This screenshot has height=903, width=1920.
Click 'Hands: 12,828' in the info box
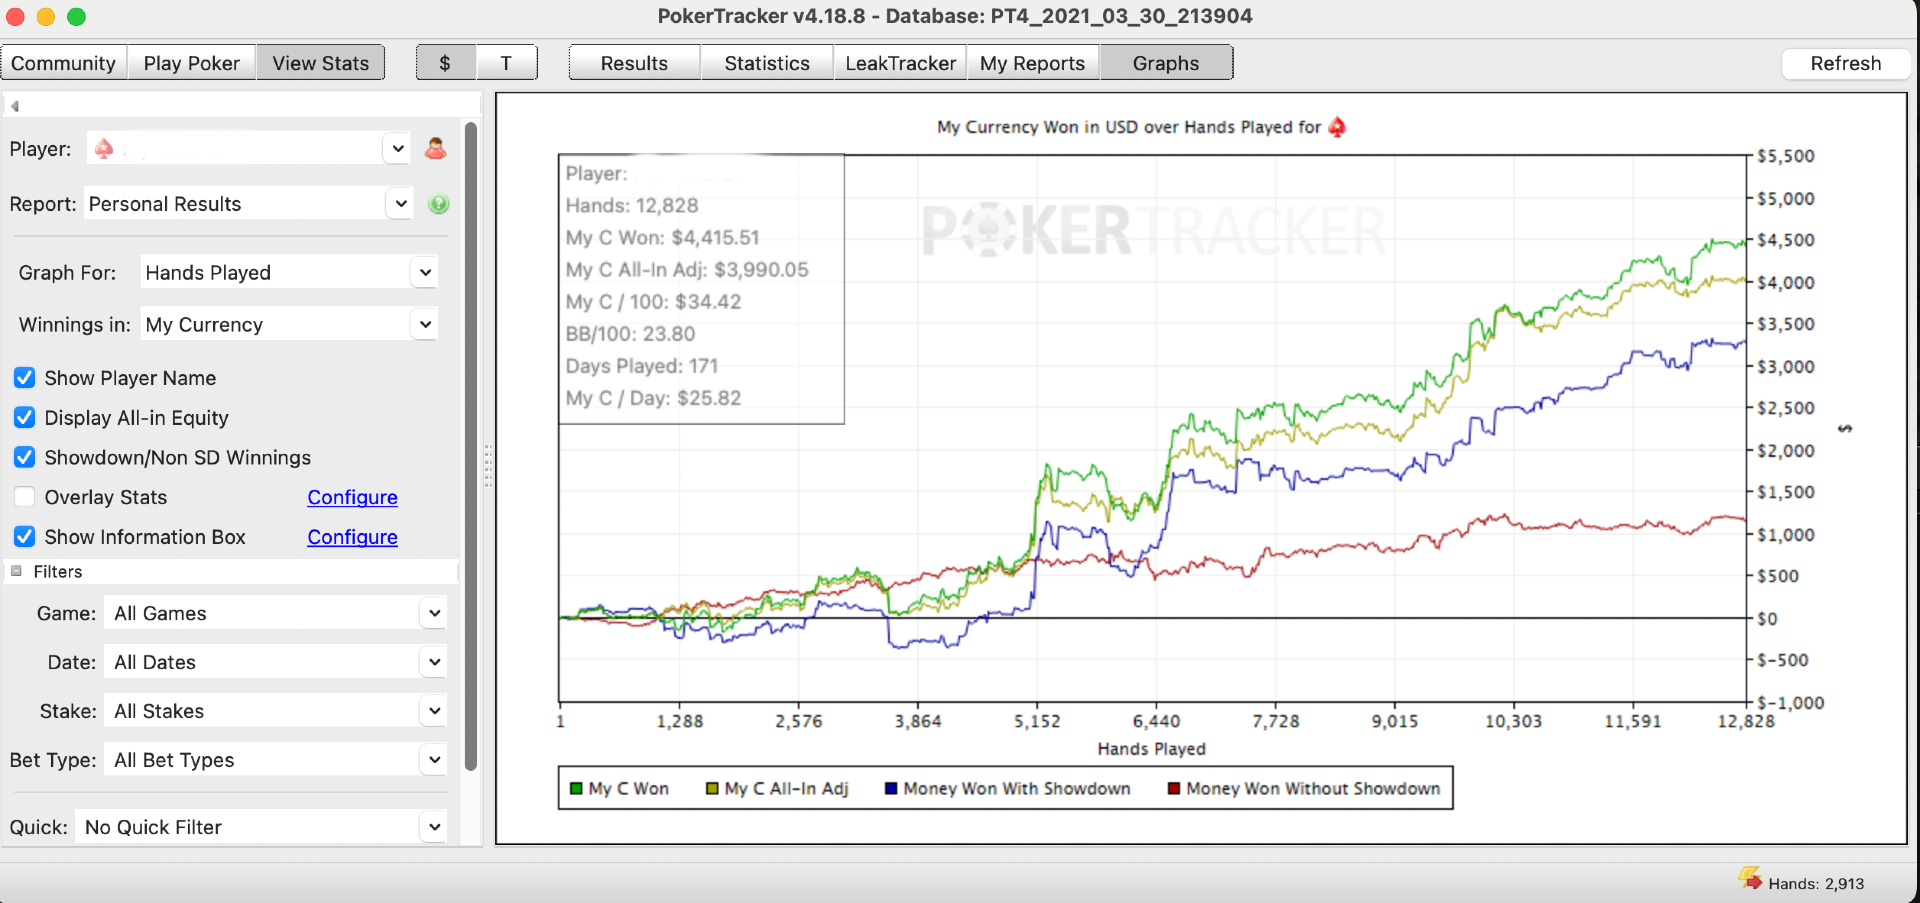click(x=632, y=206)
